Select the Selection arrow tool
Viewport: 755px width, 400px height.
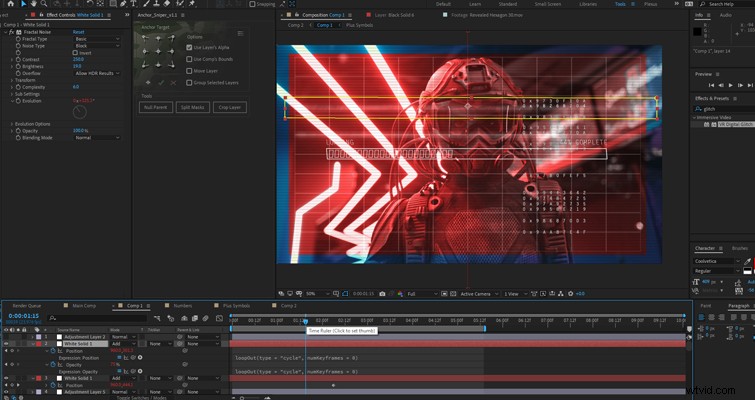(x=24, y=4)
